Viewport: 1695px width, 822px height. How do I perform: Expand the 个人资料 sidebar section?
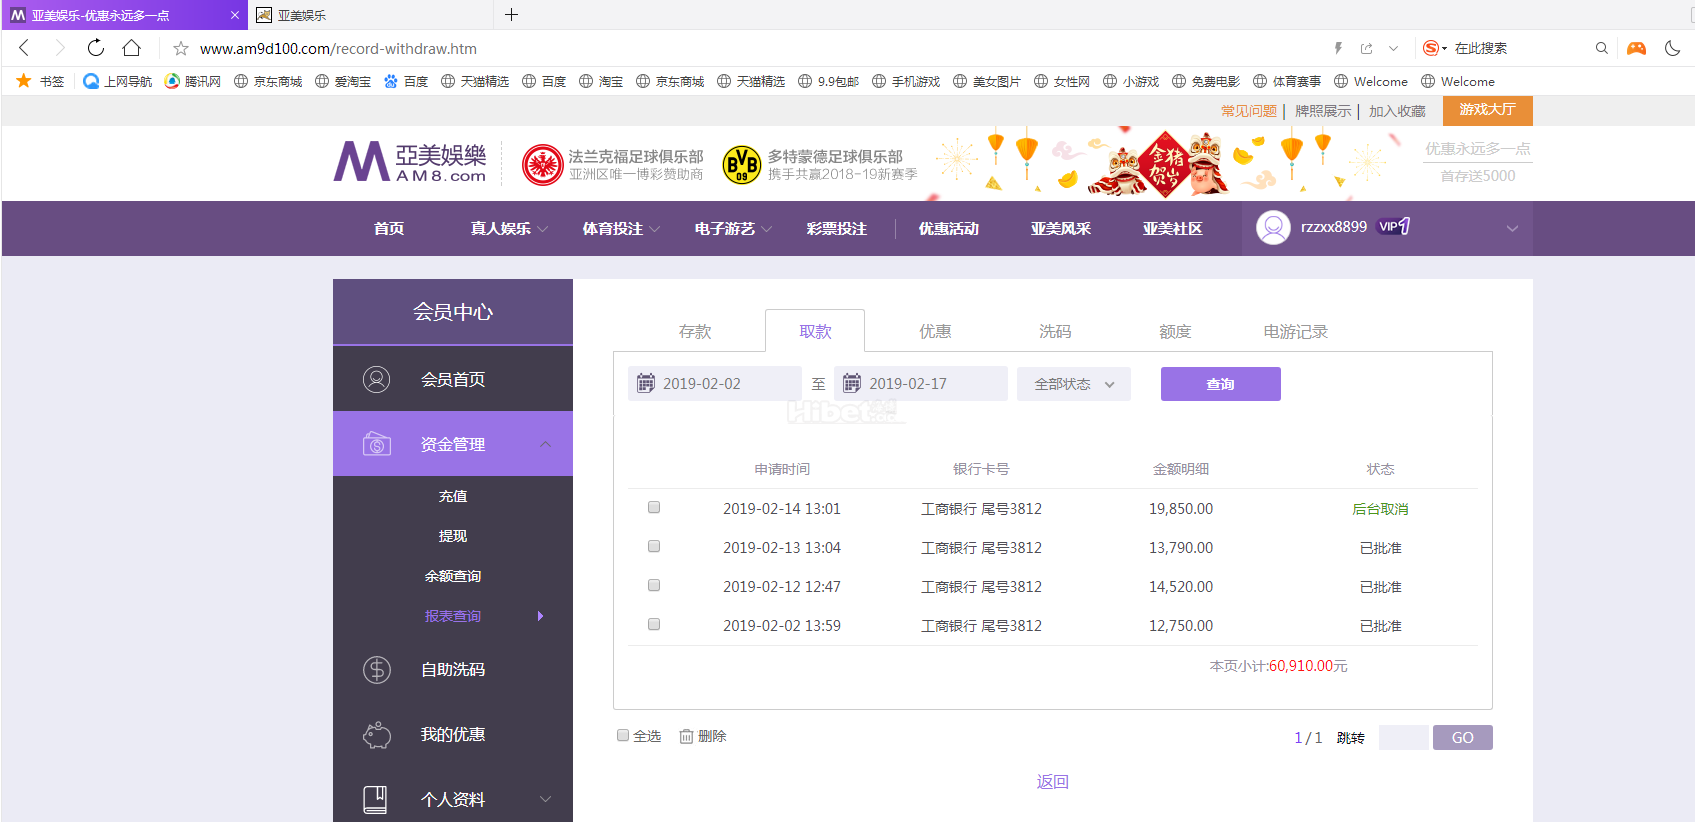[x=545, y=799]
